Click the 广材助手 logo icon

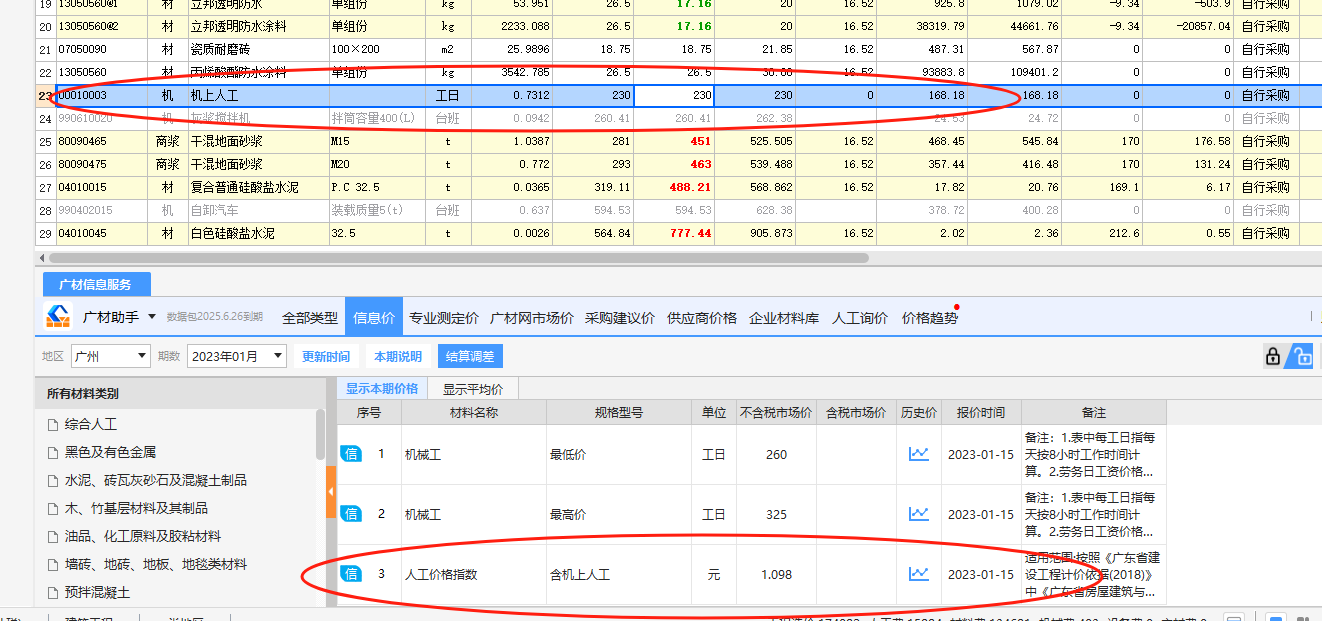(x=59, y=317)
